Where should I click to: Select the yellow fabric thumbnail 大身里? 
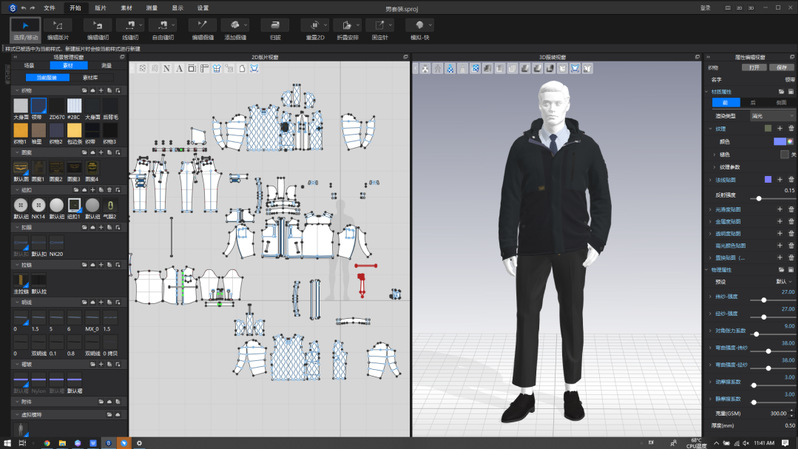[21, 130]
